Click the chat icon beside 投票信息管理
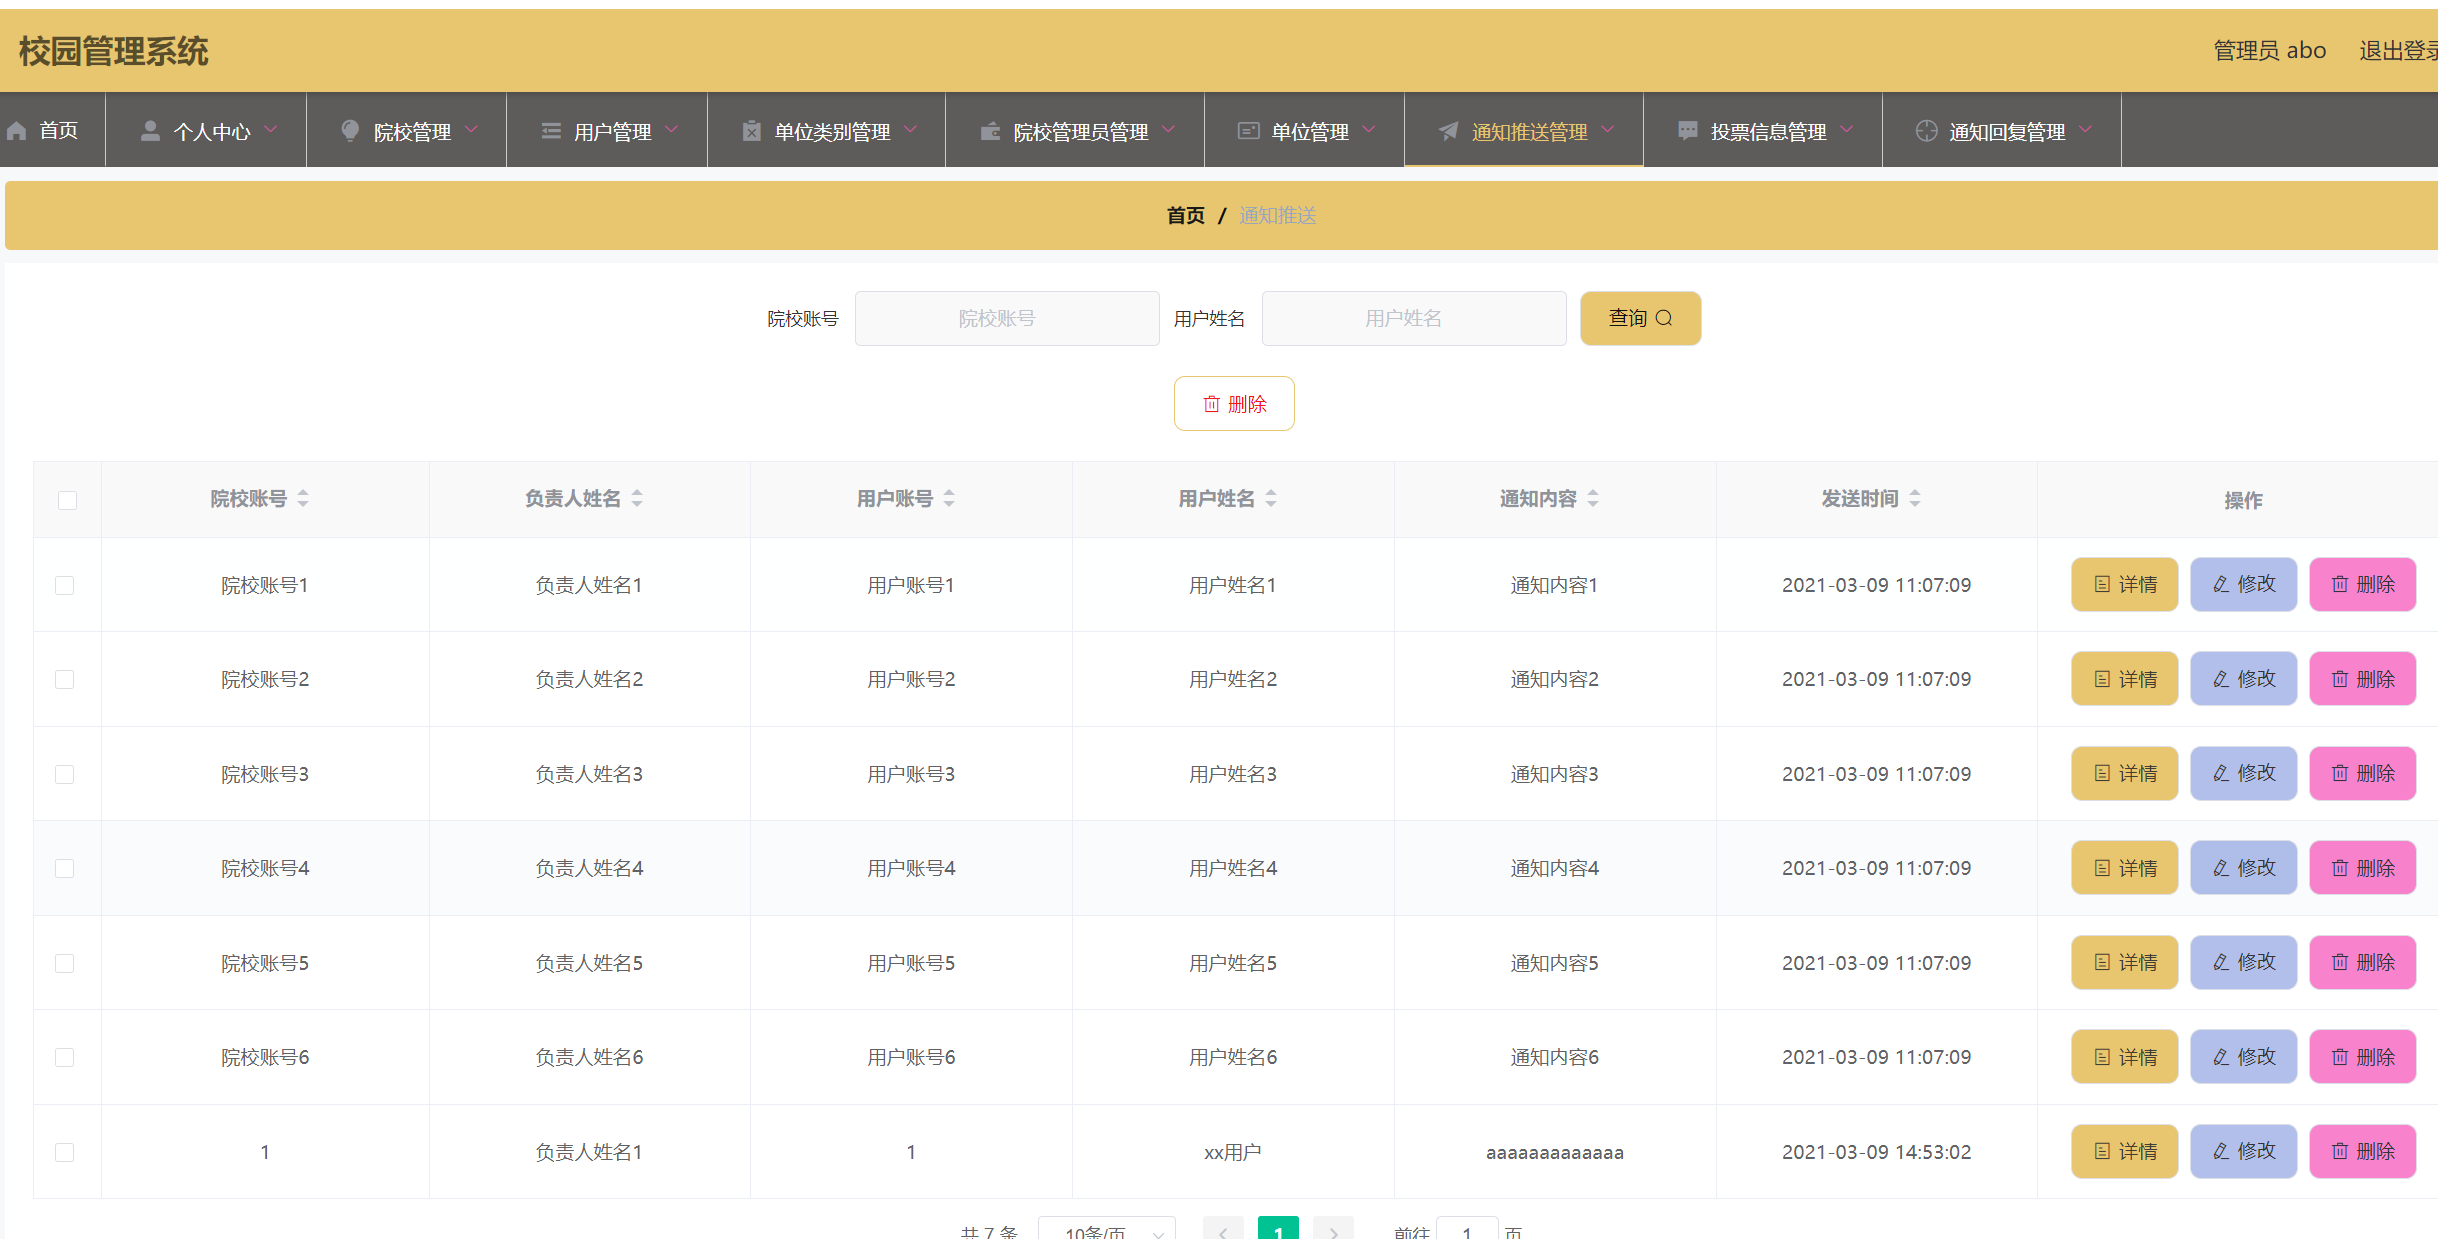Image resolution: width=2438 pixels, height=1239 pixels. coord(1688,131)
